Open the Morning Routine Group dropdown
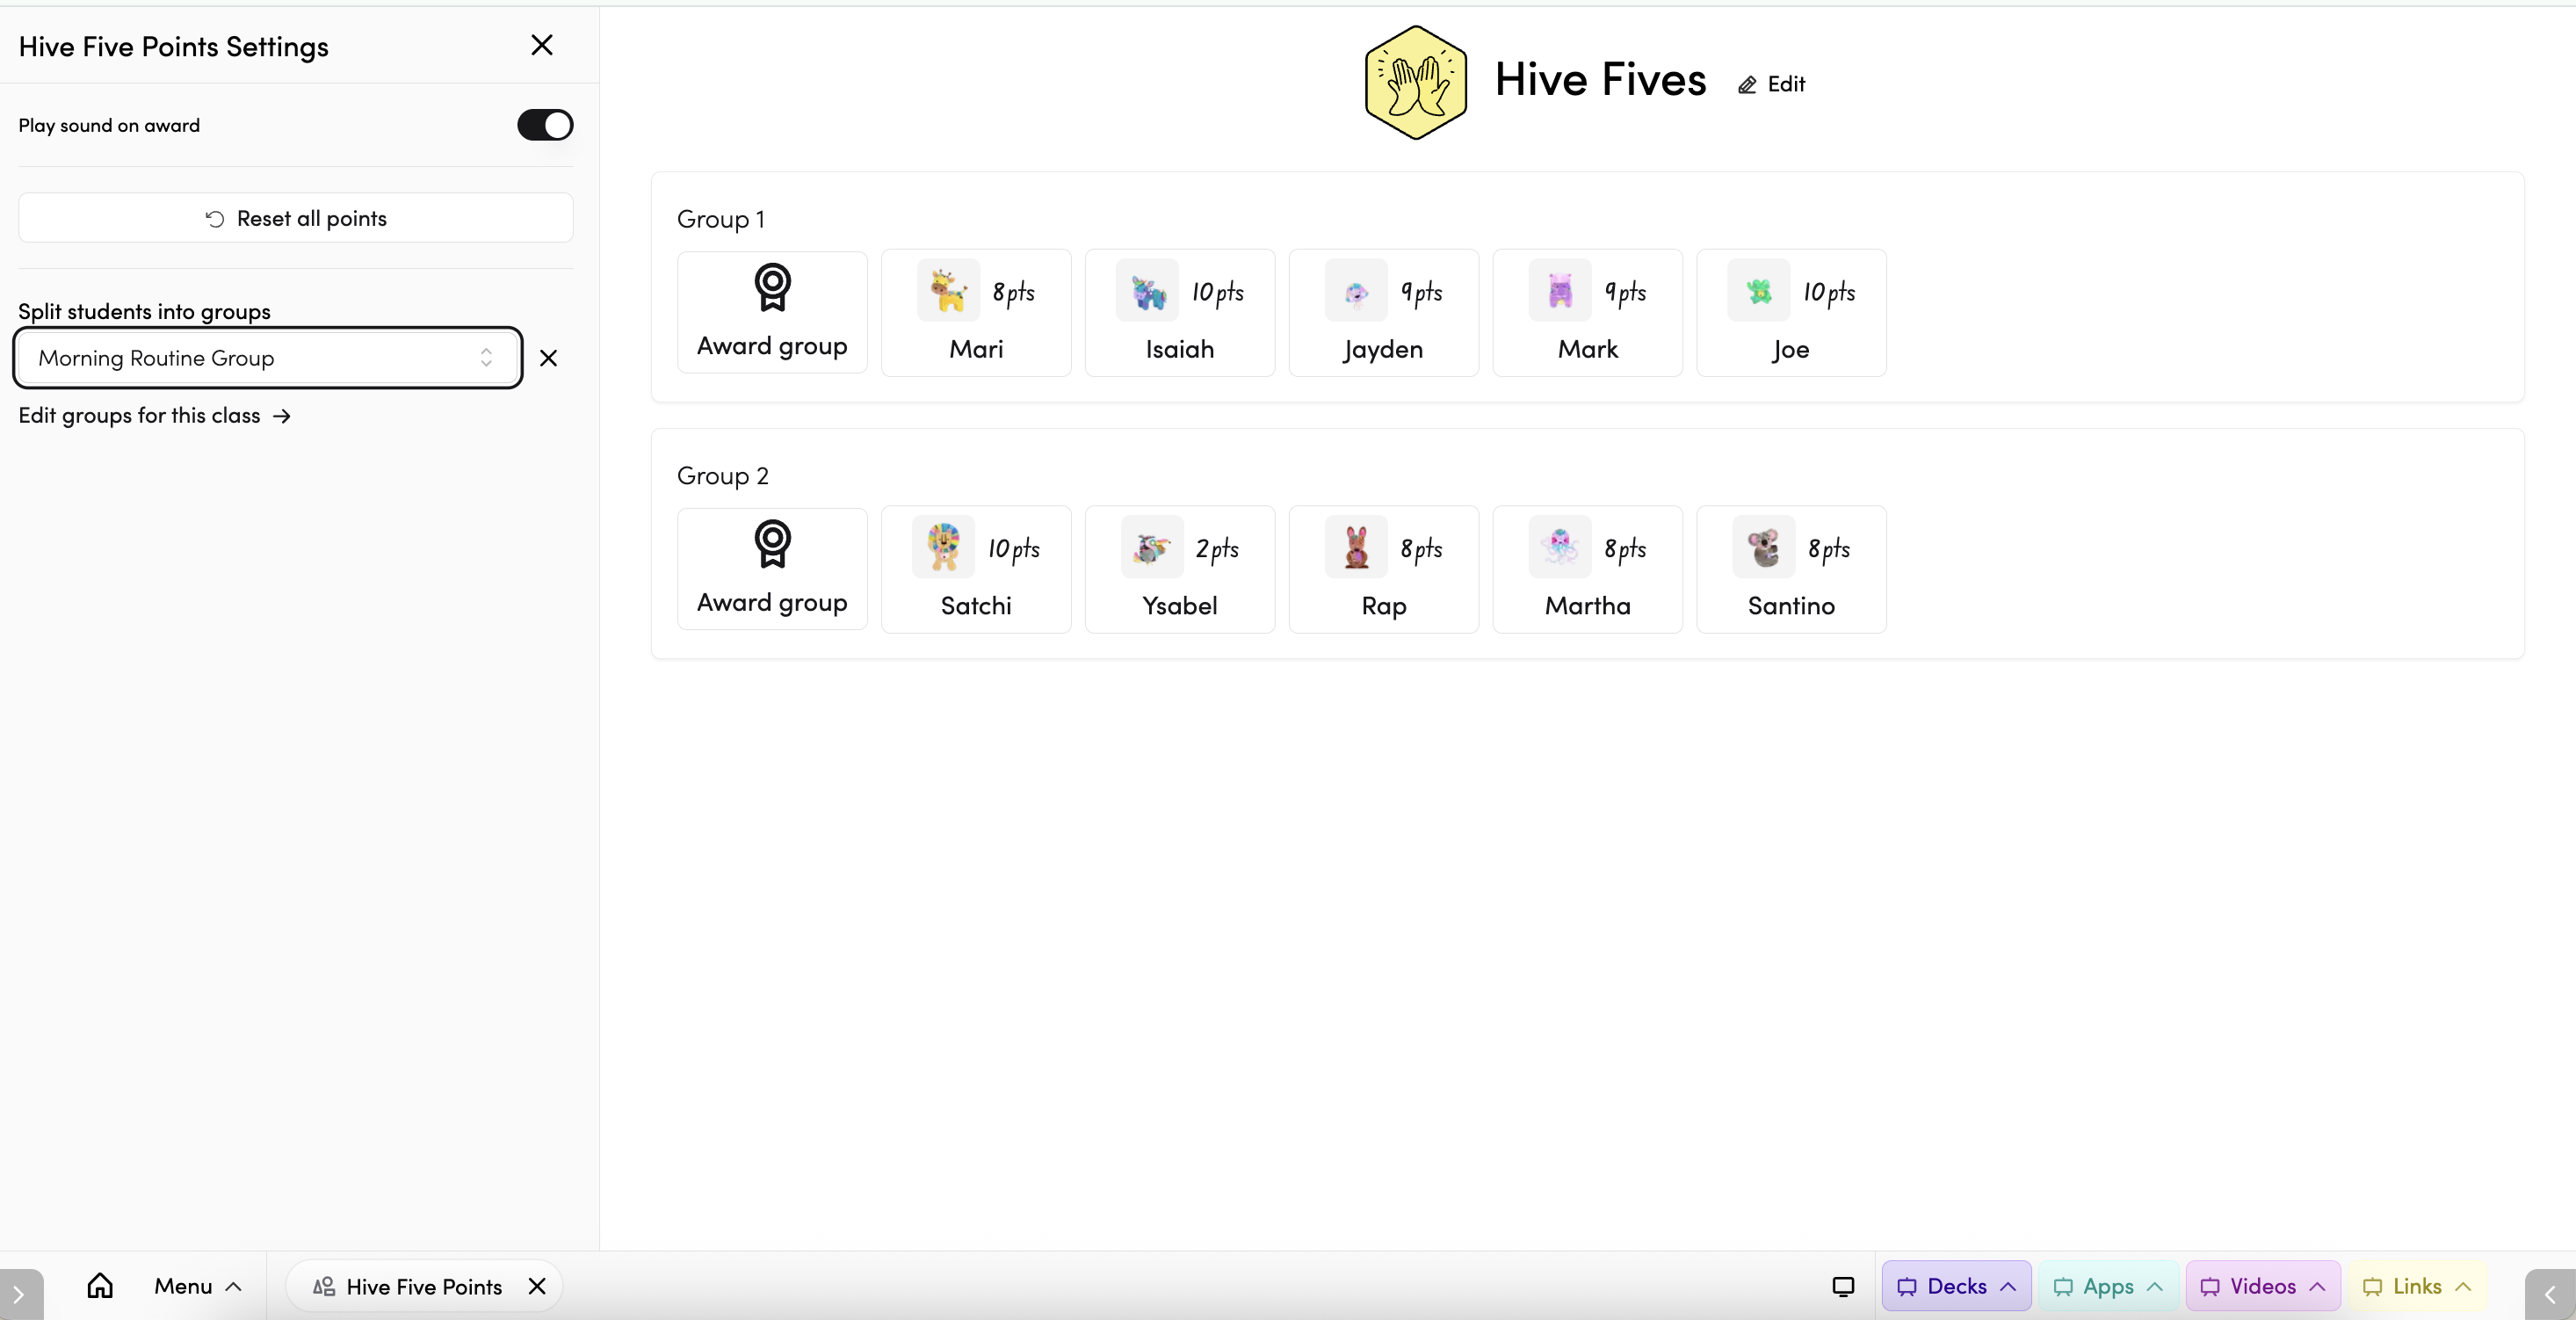The height and width of the screenshot is (1320, 2576). point(267,358)
